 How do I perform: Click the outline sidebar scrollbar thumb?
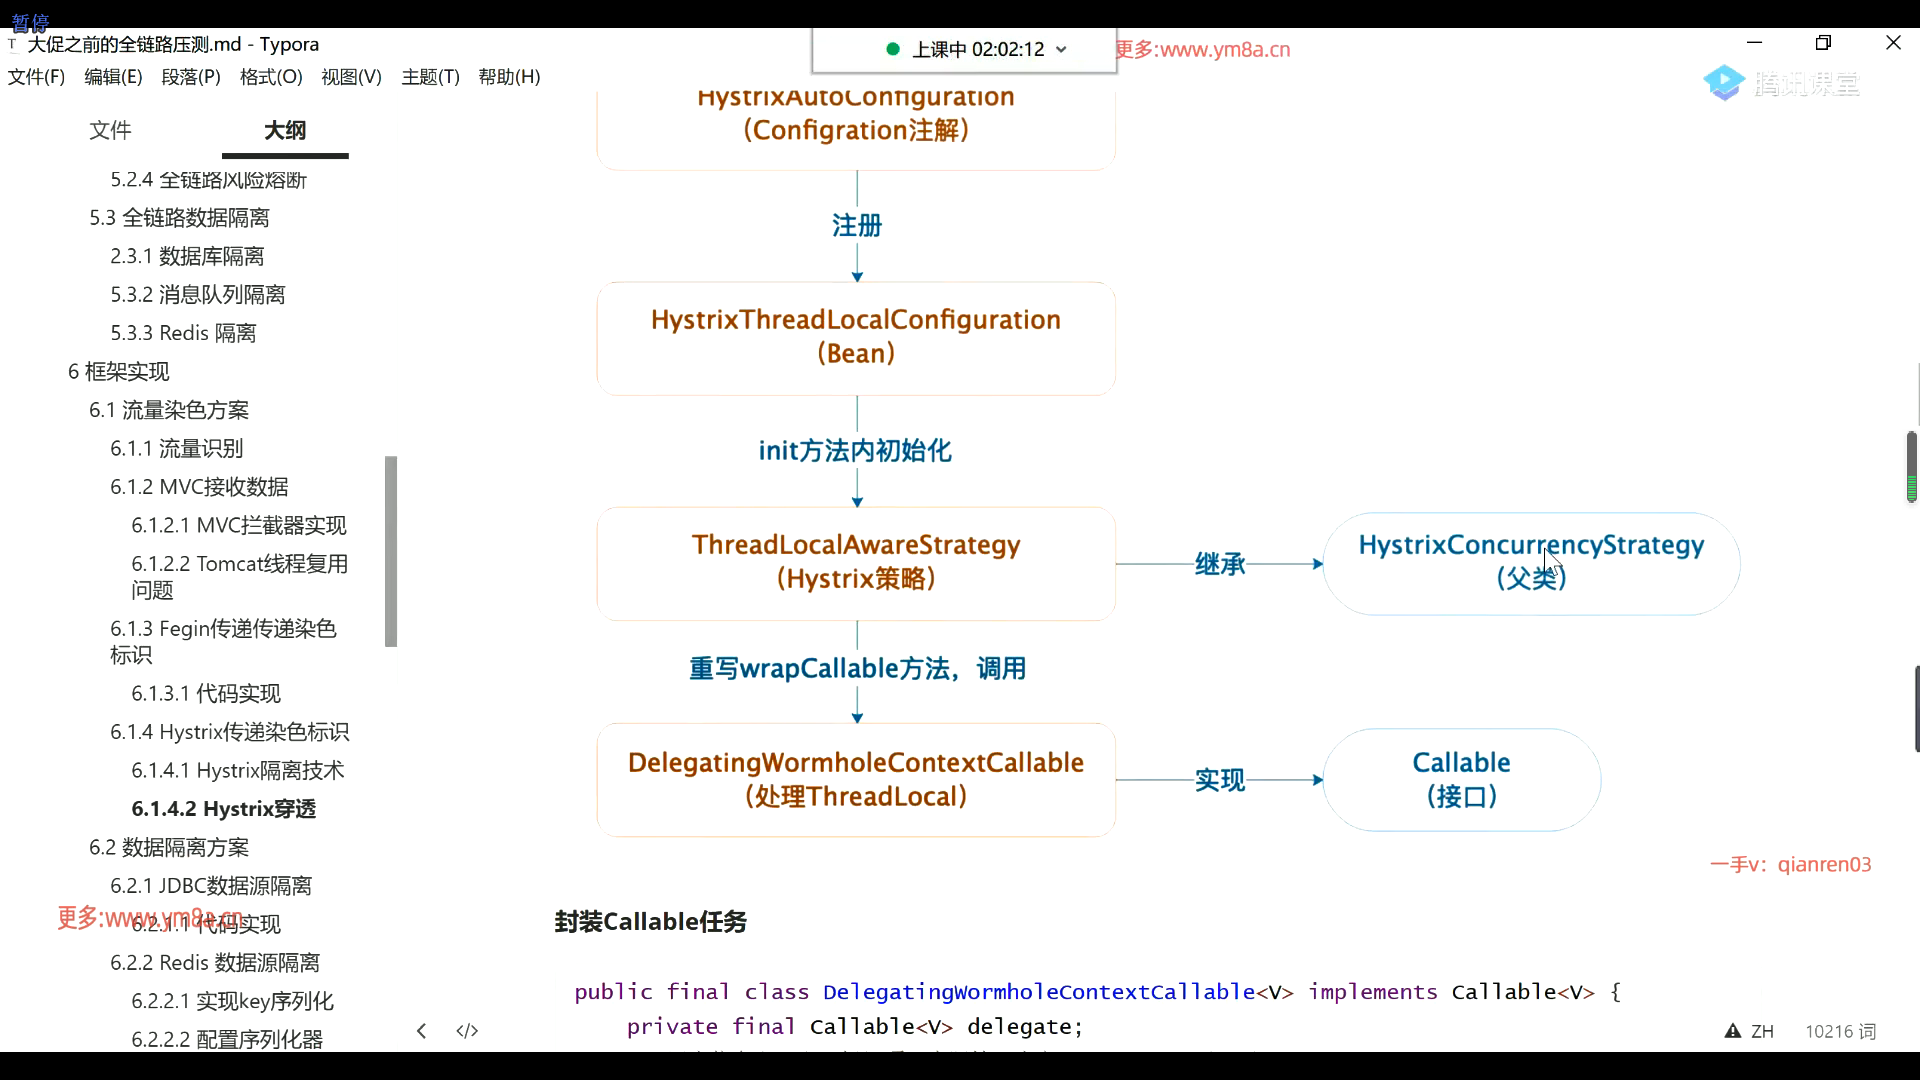[x=391, y=550]
